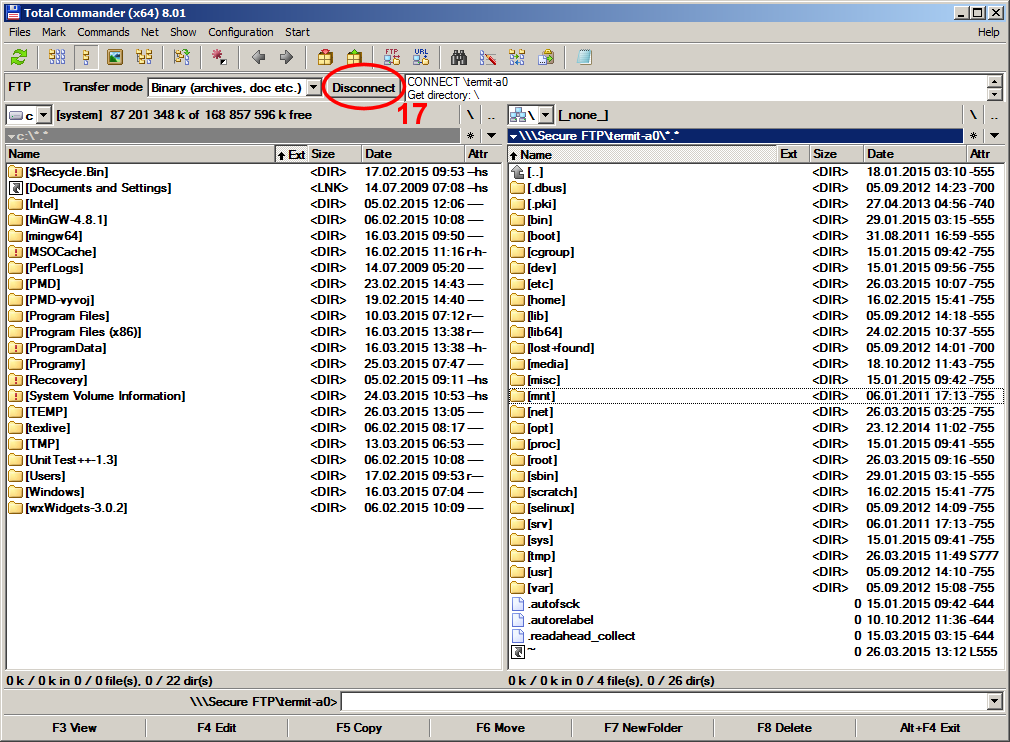Toggle Full details view in toolbar

click(x=86, y=57)
